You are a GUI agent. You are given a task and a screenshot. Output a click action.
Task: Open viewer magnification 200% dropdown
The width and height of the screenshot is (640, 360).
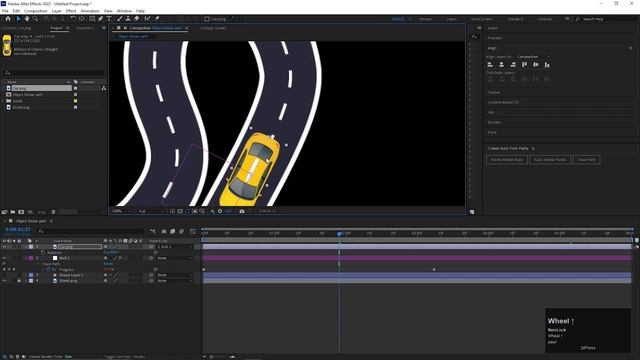(122, 211)
